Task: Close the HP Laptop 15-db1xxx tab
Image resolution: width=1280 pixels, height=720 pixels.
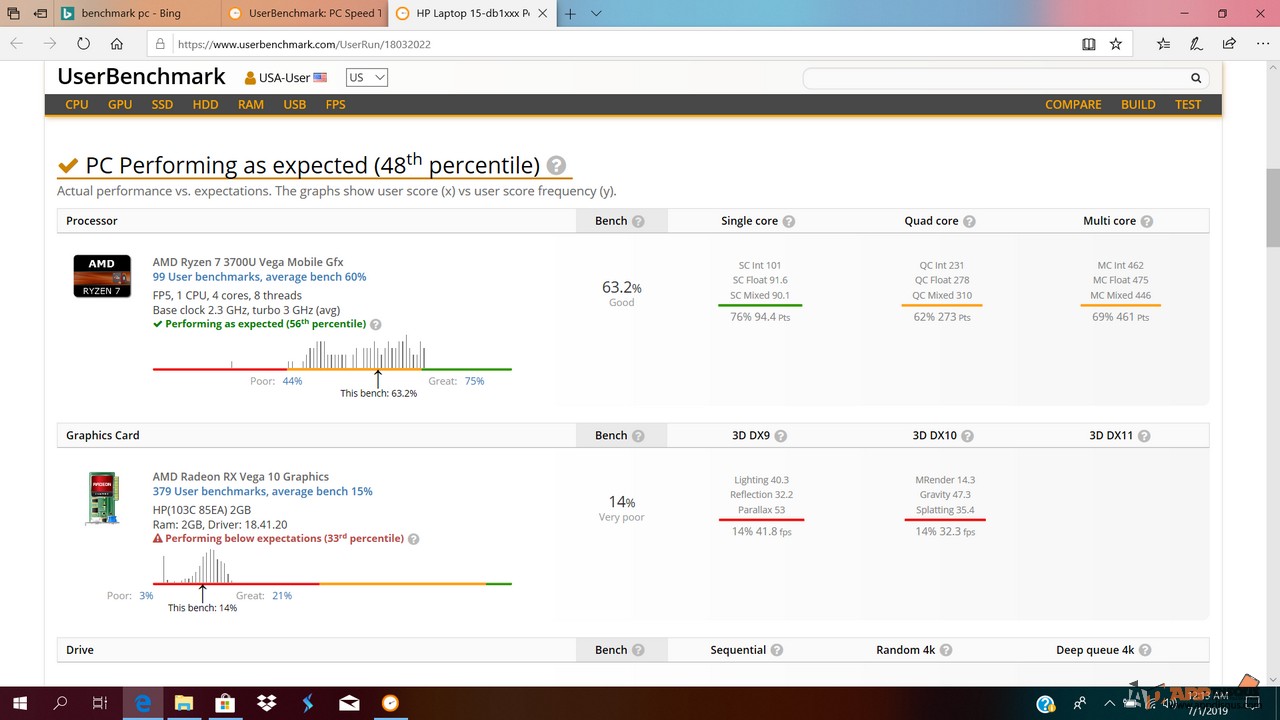Action: pos(541,14)
